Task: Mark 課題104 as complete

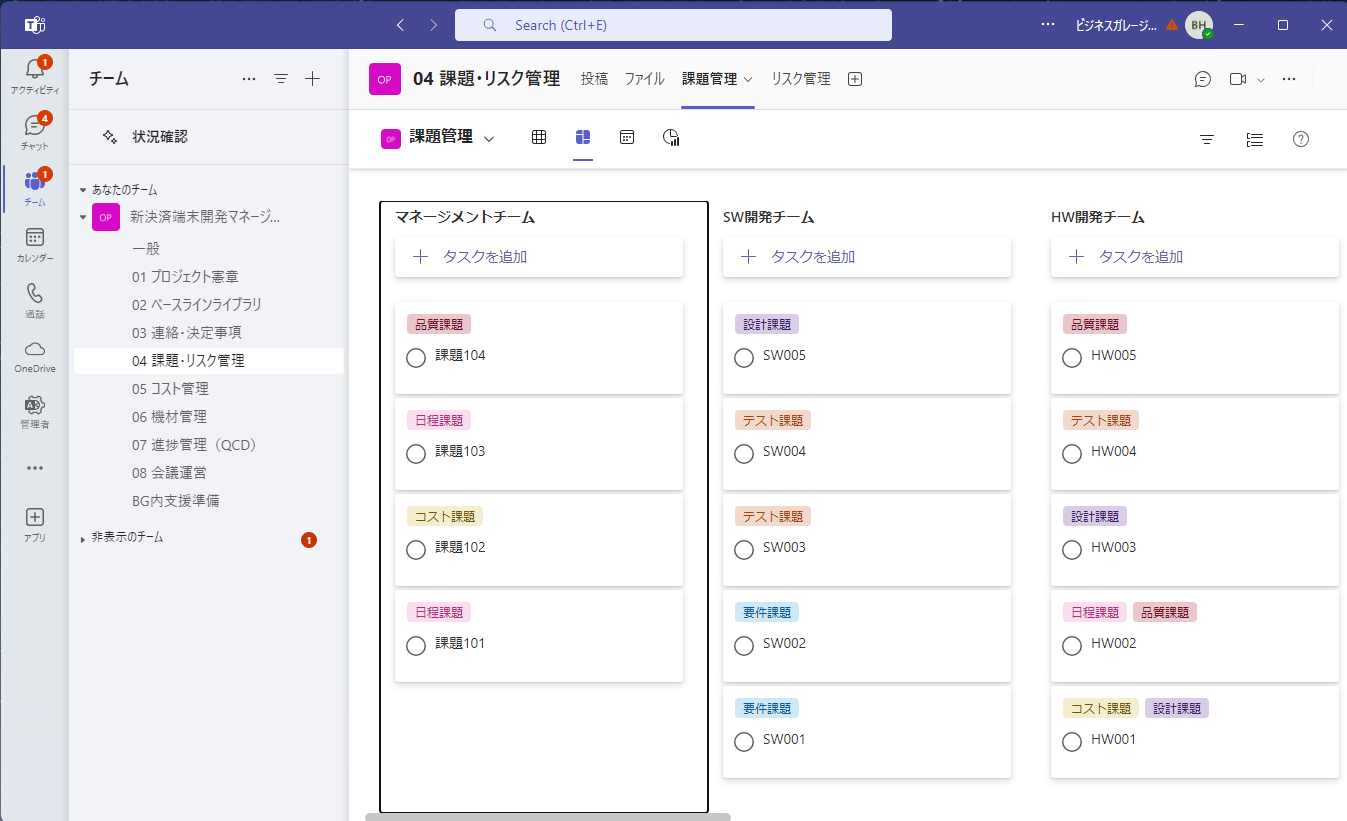Action: click(416, 357)
